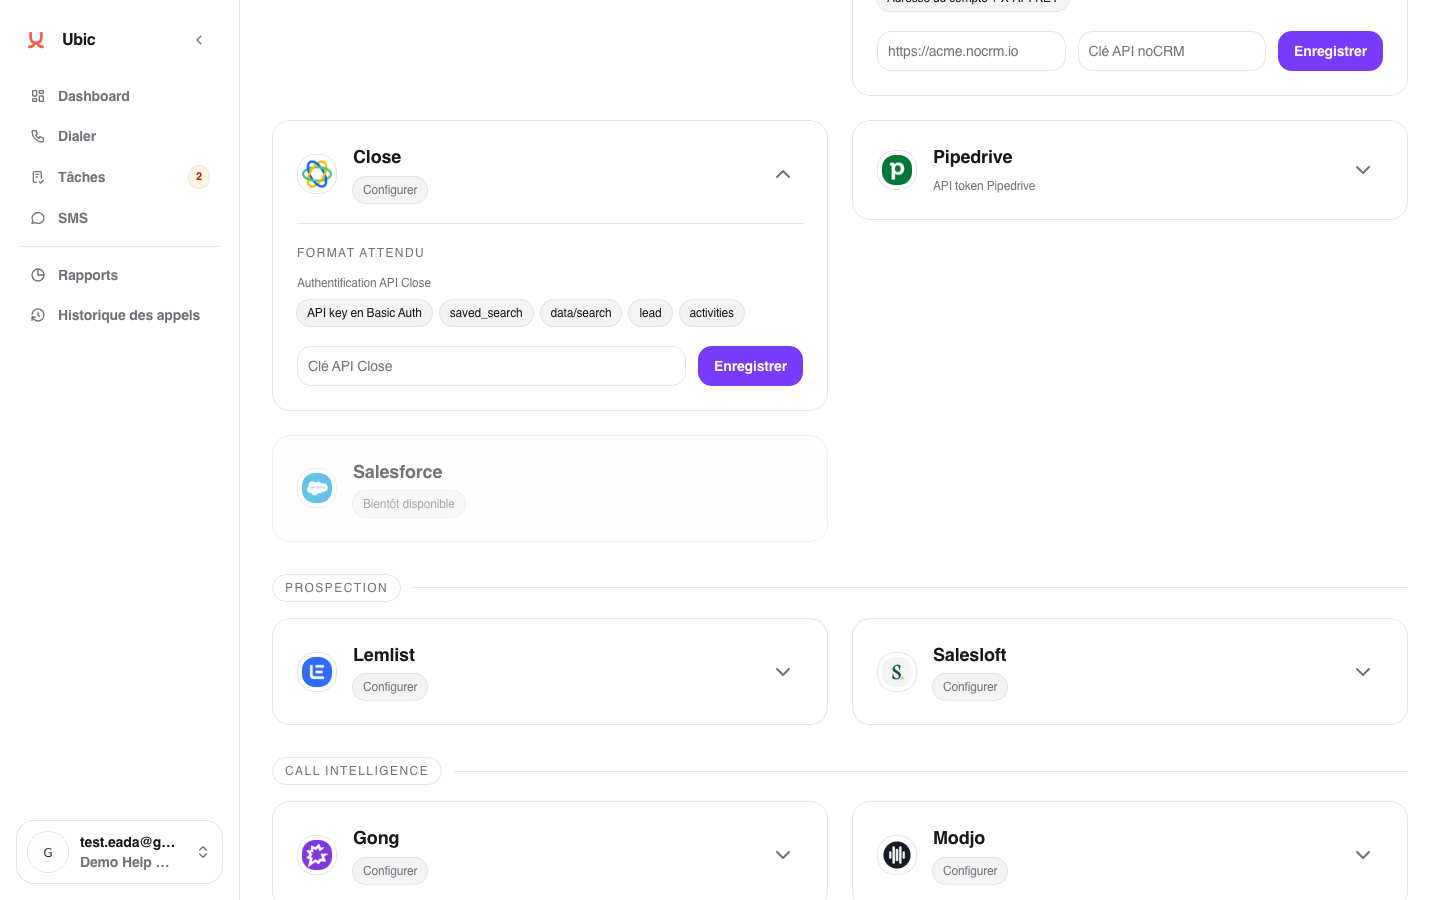Screen dimensions: 1440x900
Task: Collapse the sidebar with the arrow icon
Action: [x=199, y=40]
